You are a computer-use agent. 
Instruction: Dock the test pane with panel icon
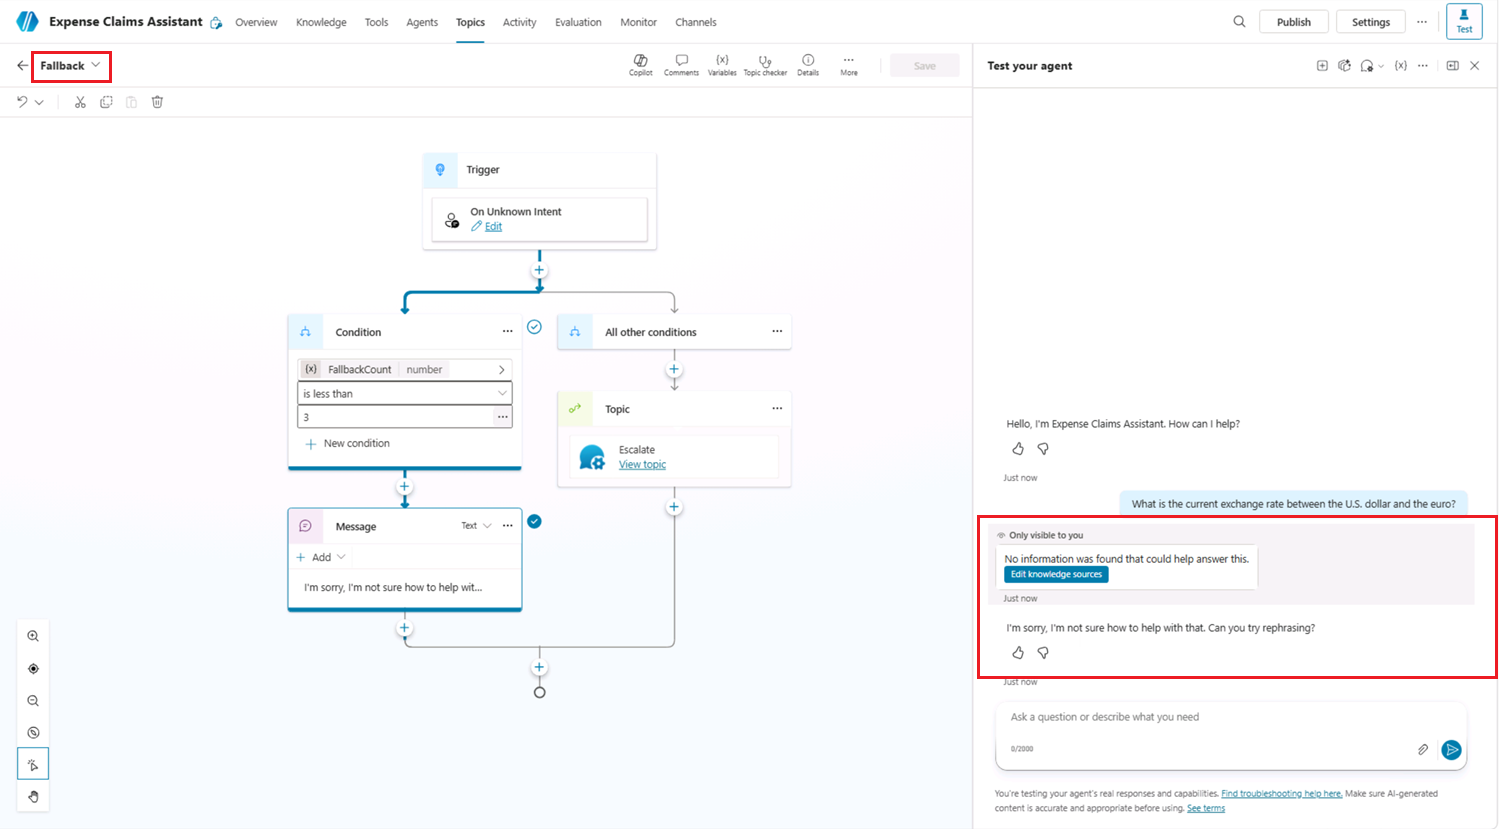click(1452, 66)
